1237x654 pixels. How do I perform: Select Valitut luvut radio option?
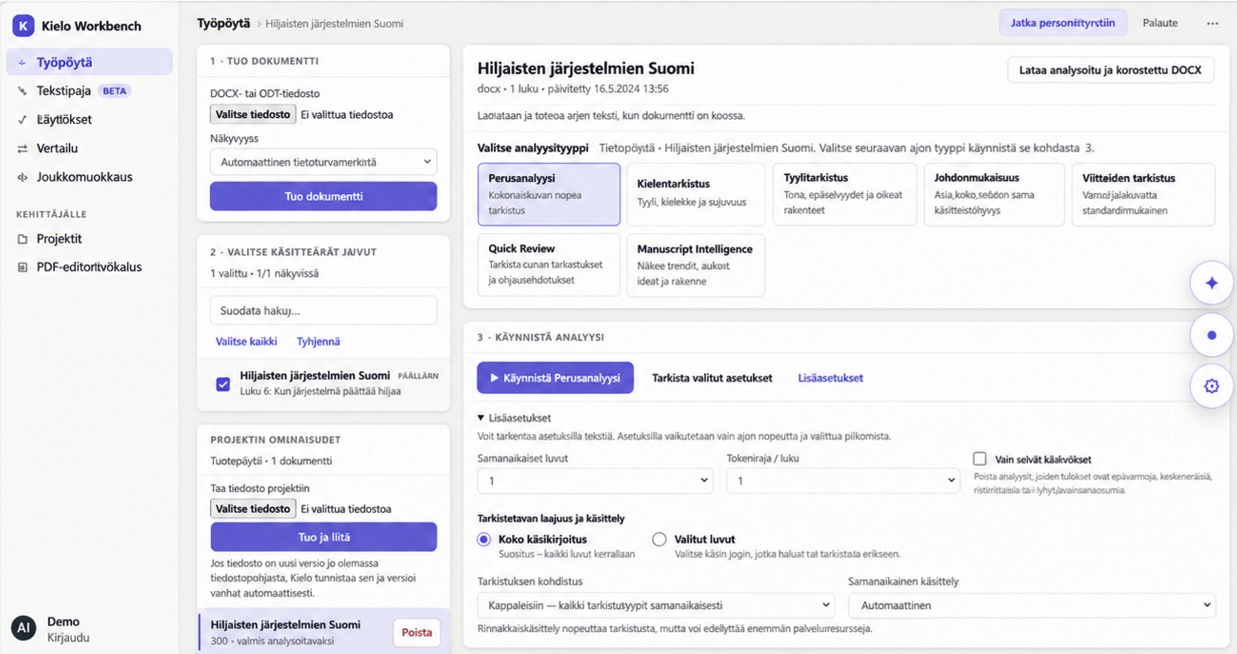click(x=659, y=539)
